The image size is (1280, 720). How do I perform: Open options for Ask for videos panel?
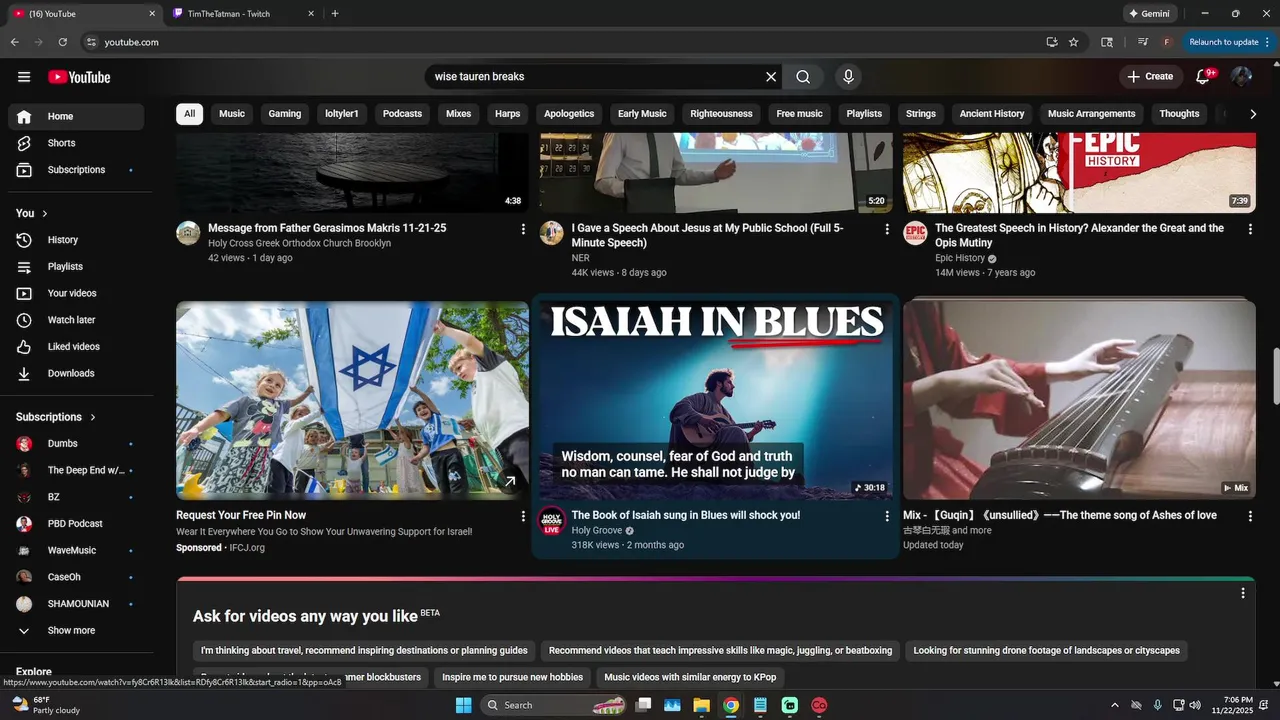[1243, 593]
